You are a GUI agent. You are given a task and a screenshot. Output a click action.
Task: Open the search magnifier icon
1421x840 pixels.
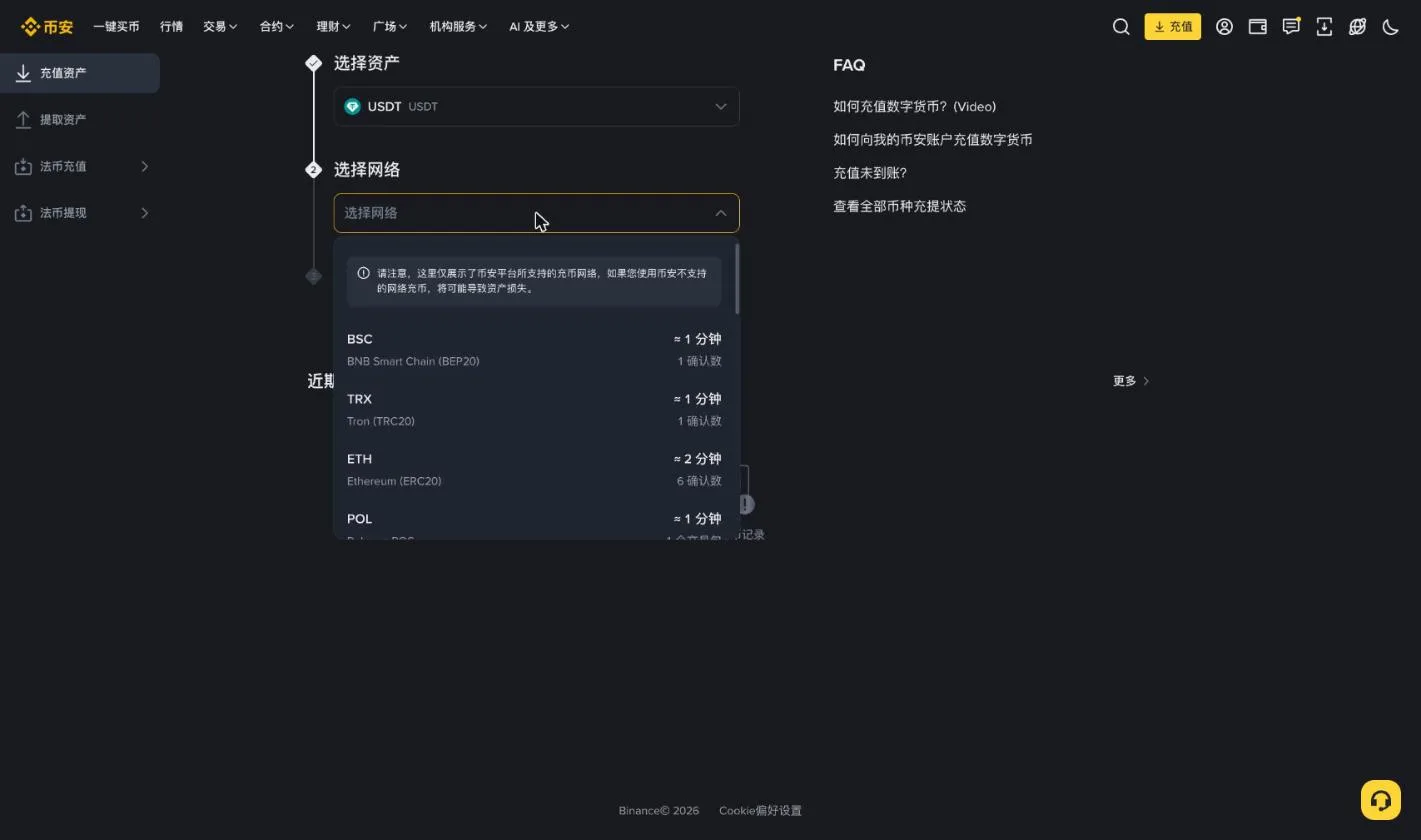tap(1121, 27)
